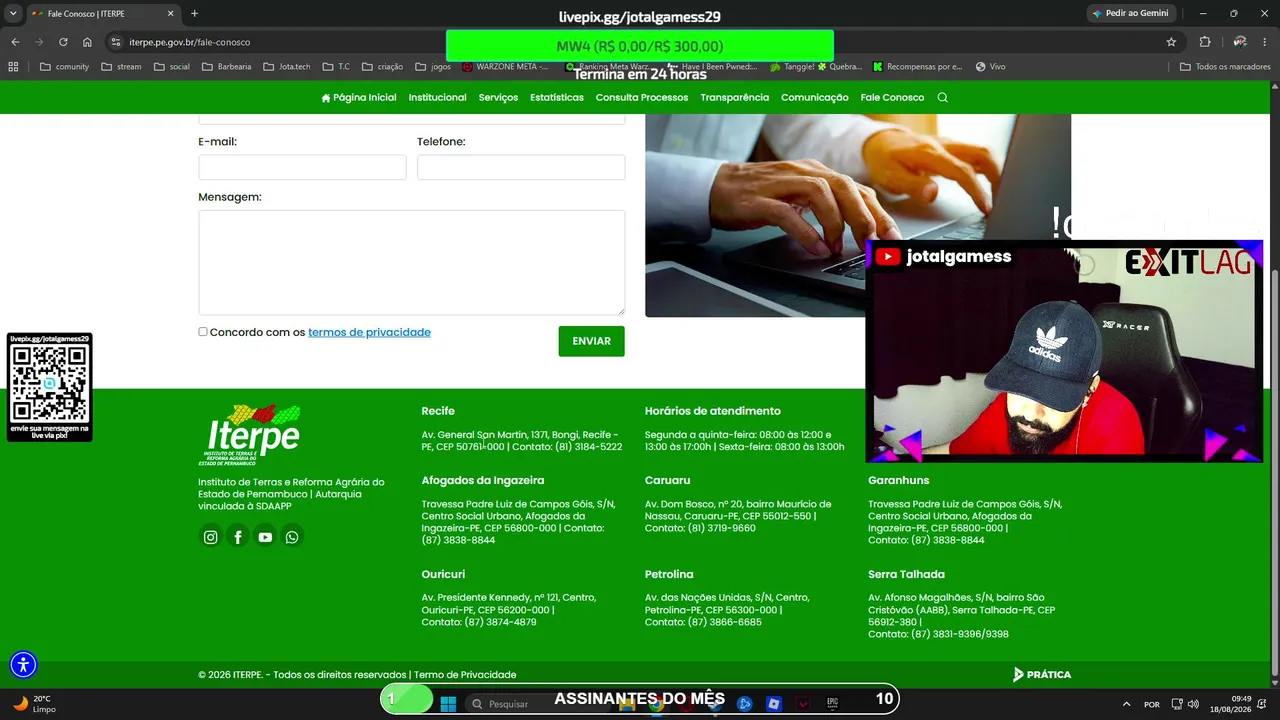Open ITERPE's Facebook page icon
Screen dimensions: 1280x720
pos(238,537)
